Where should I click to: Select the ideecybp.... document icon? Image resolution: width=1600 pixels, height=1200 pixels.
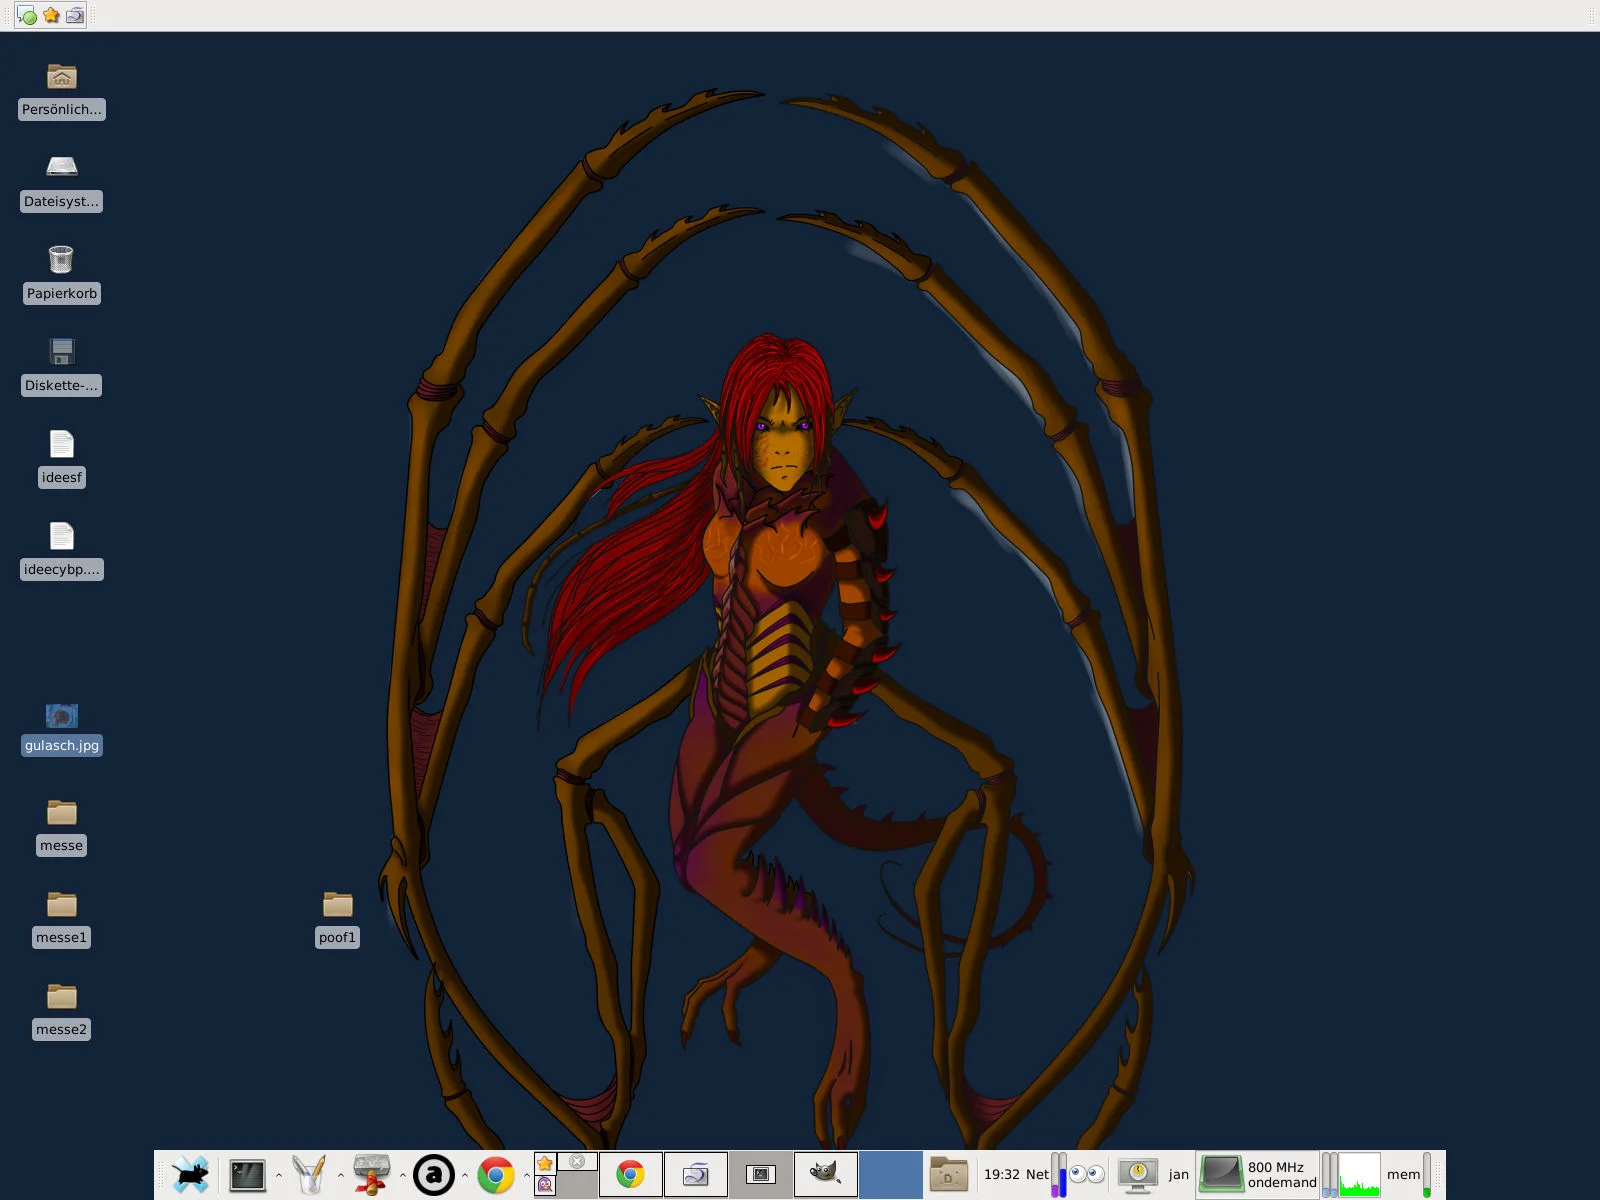click(62, 536)
